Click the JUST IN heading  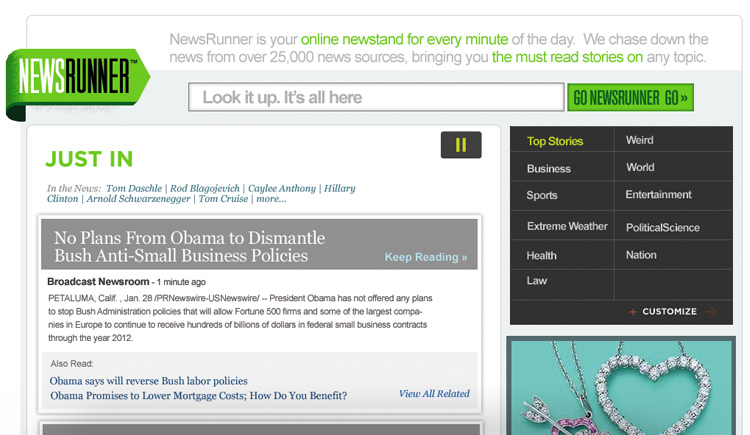pyautogui.click(x=89, y=159)
